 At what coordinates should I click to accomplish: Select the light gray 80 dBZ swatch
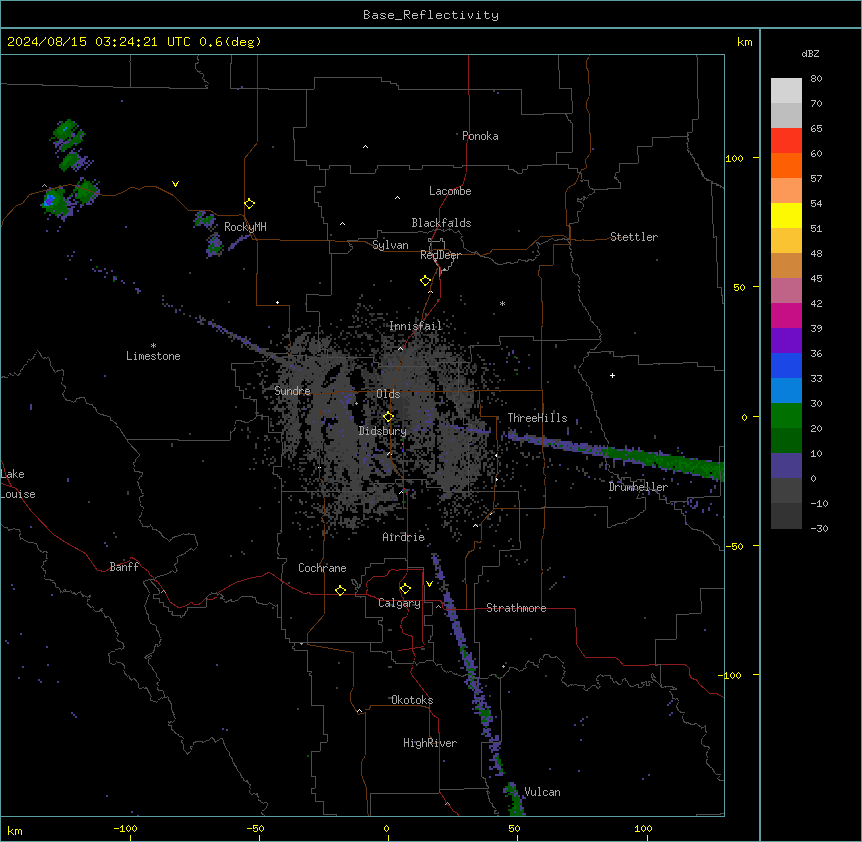tap(786, 91)
